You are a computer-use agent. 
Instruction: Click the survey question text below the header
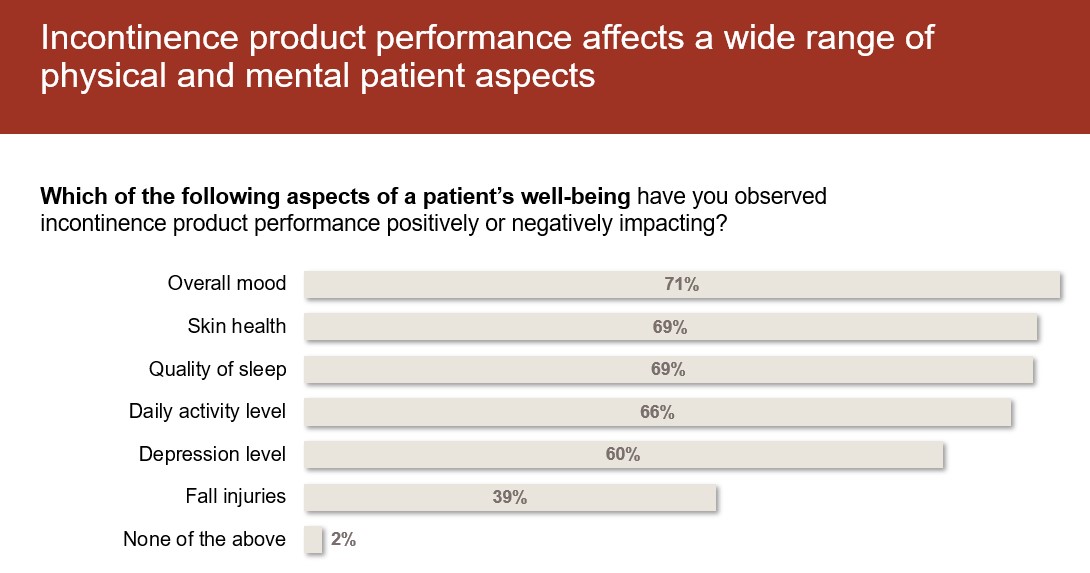(x=434, y=209)
